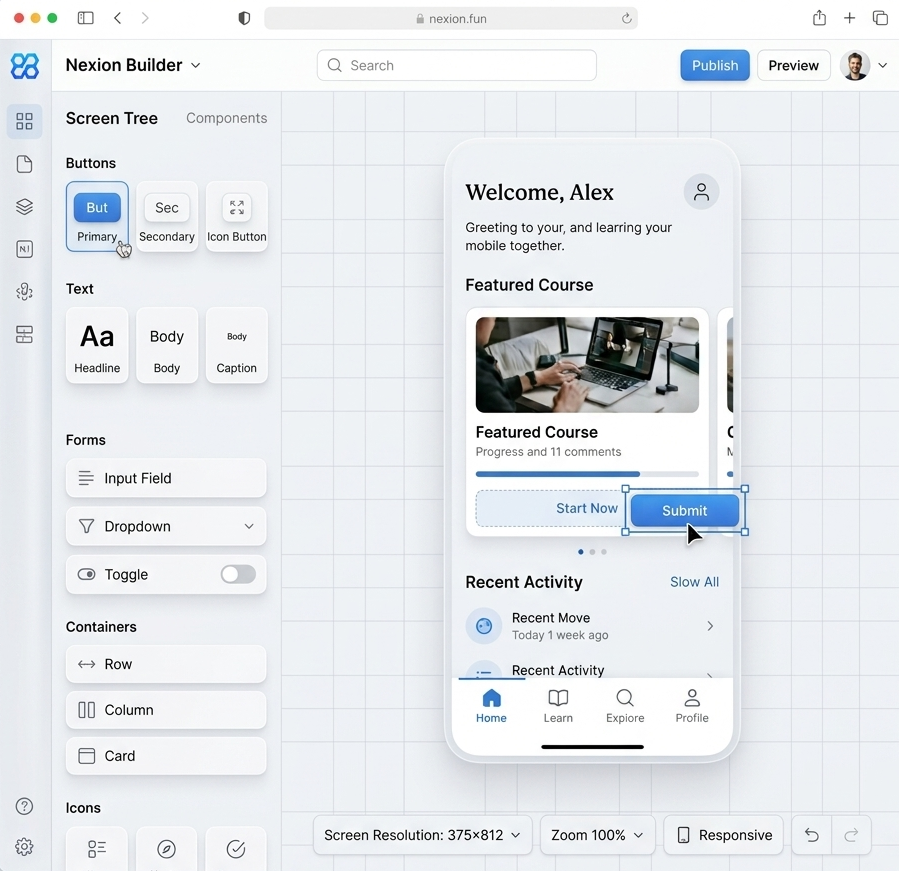Viewport: 899px width, 871px height.
Task: Open the Screen Resolution 375×812 dropdown
Action: point(423,835)
